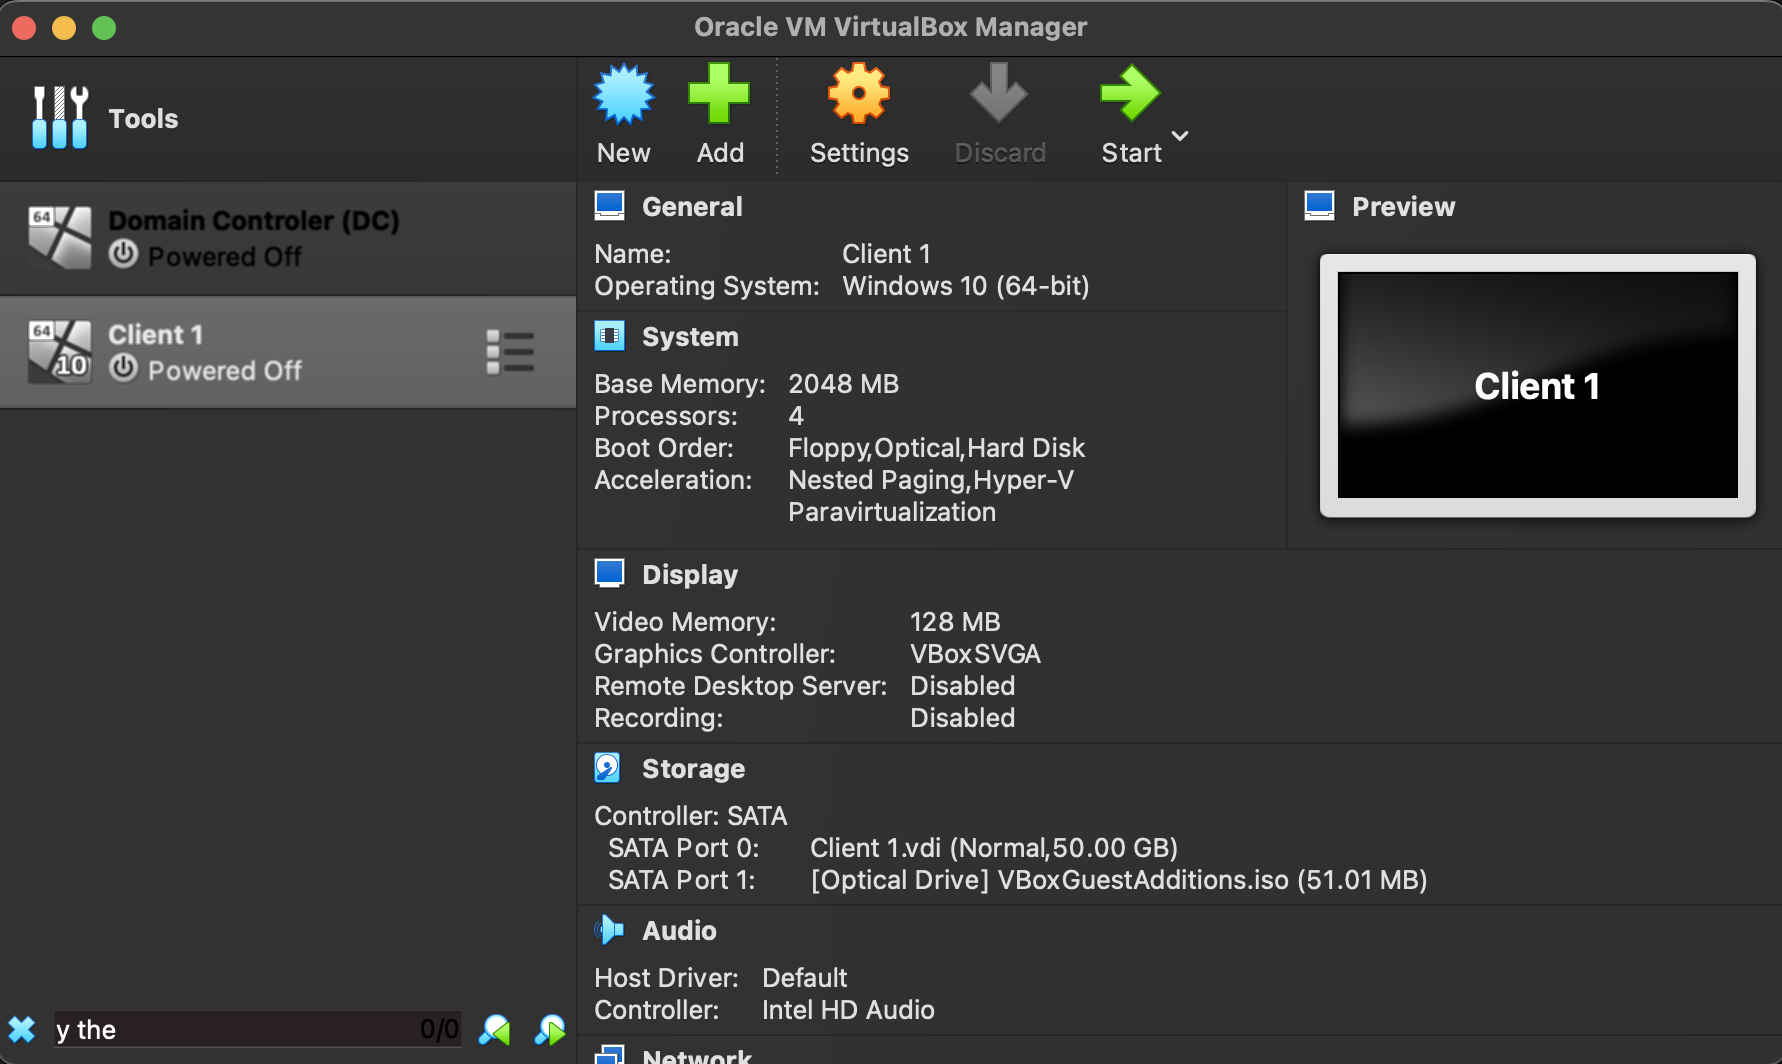Open the Audio section header
The image size is (1782, 1064).
pyautogui.click(x=679, y=931)
